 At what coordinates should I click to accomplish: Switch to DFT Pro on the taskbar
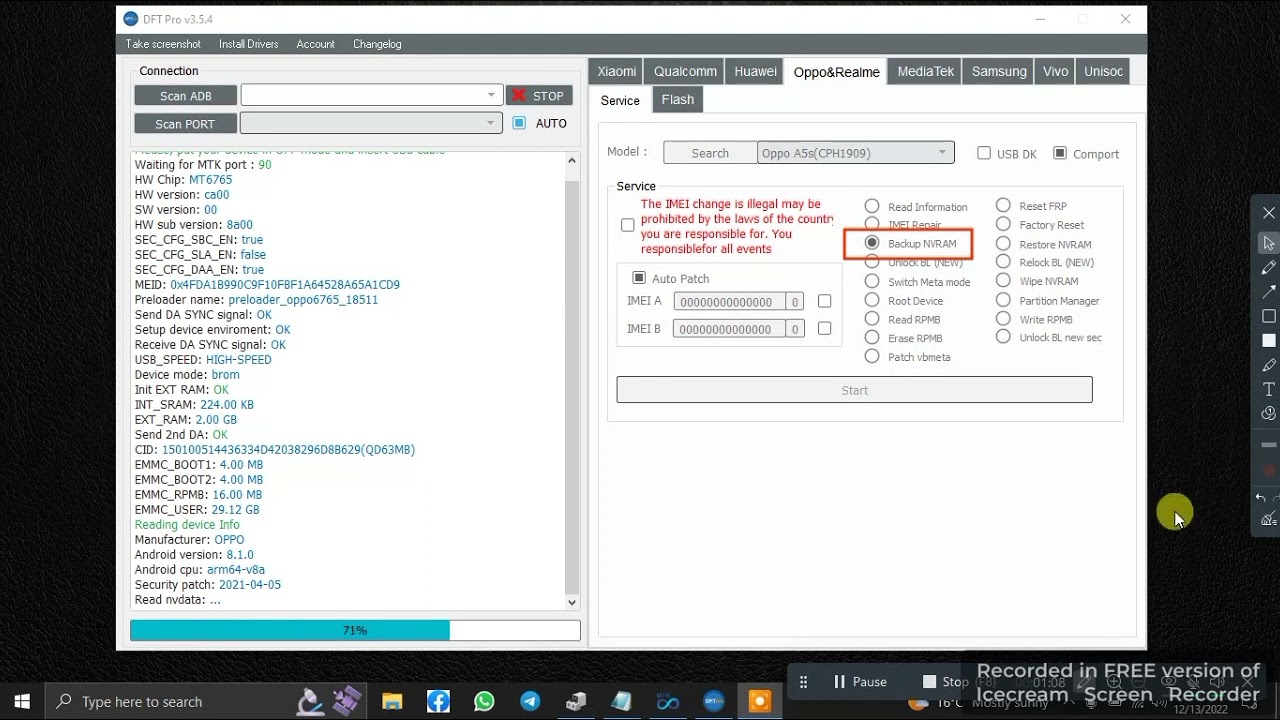[714, 702]
